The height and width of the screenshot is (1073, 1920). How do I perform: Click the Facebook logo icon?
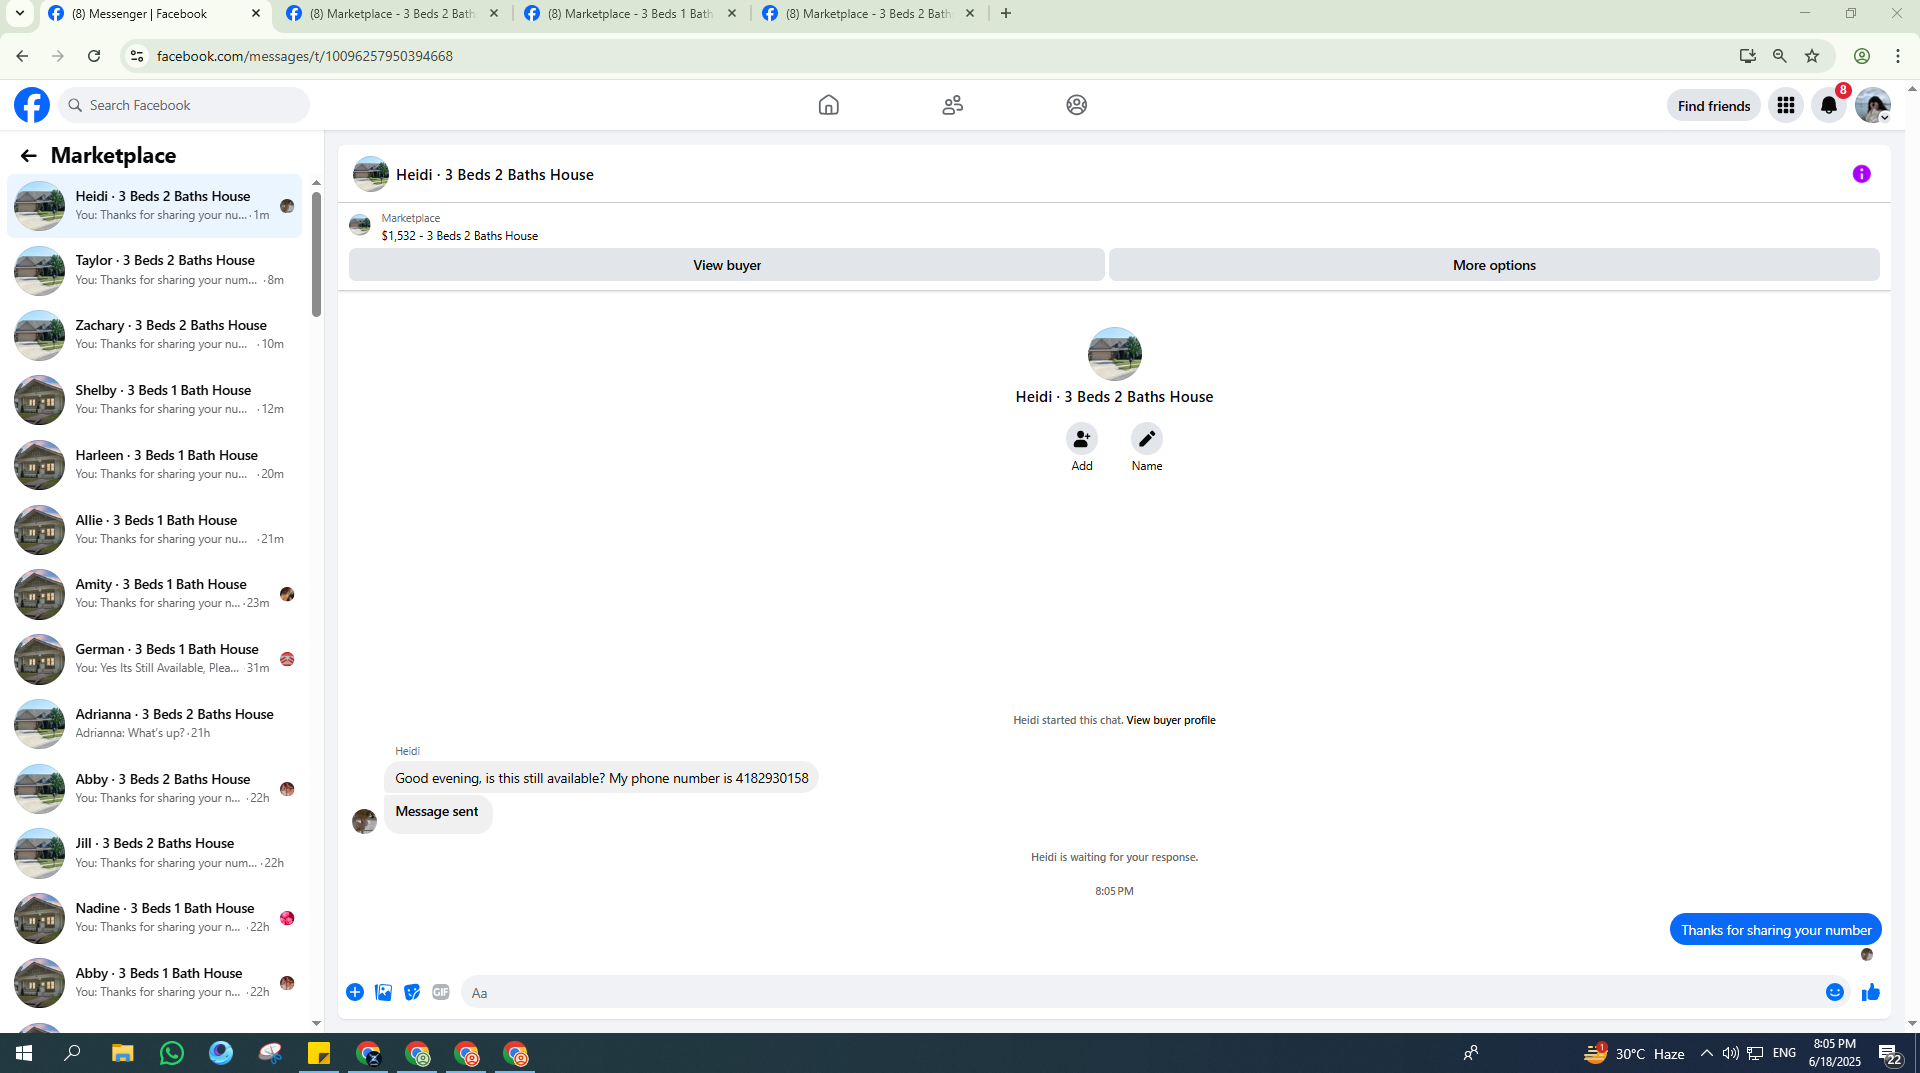[32, 105]
